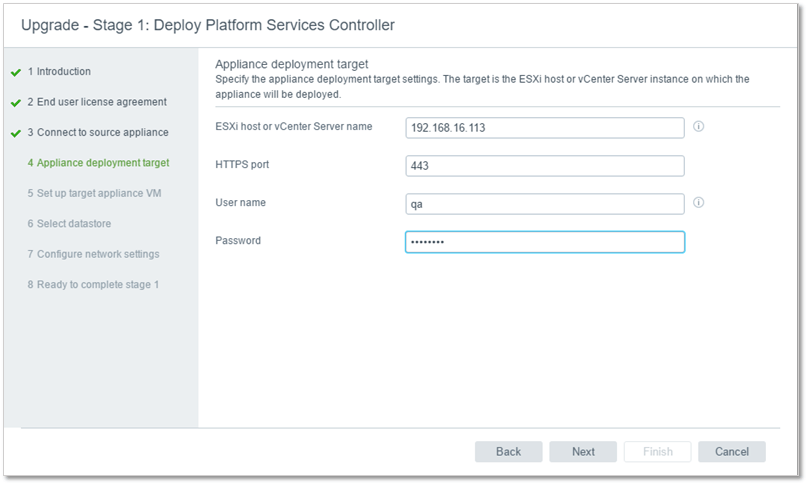Click into the HTTPS port field
Screen dimensions: 808x485
[545, 166]
